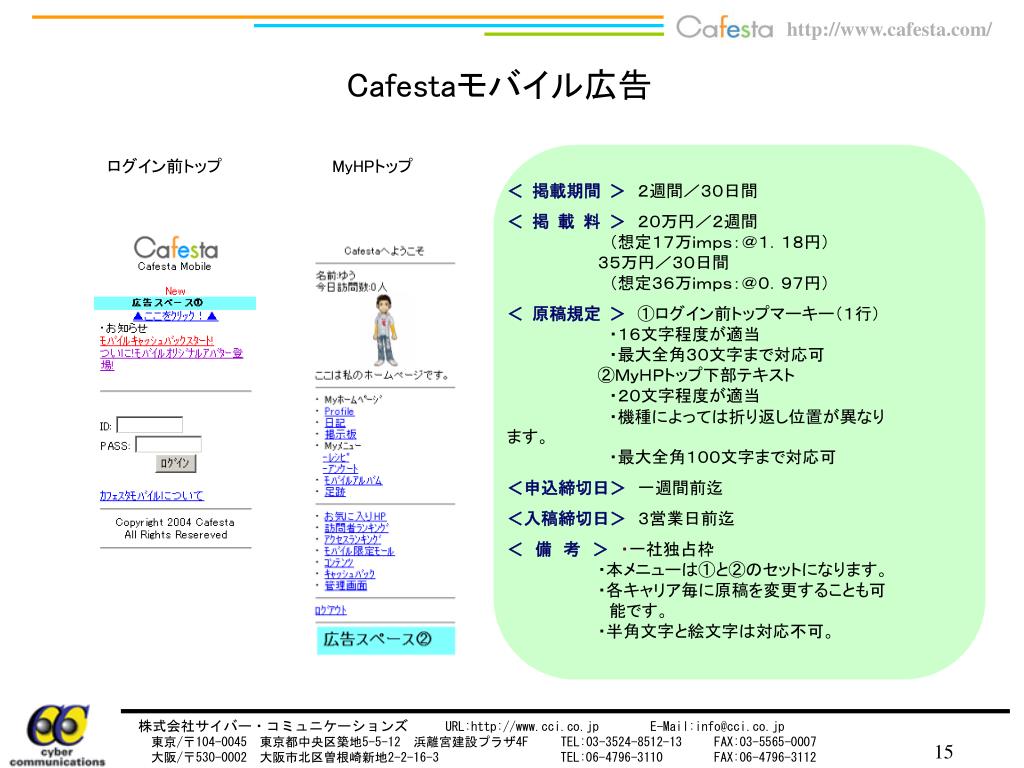Click the TEL:03-3524-8512-13 text in the footer
This screenshot has width=1024, height=768.
click(621, 742)
